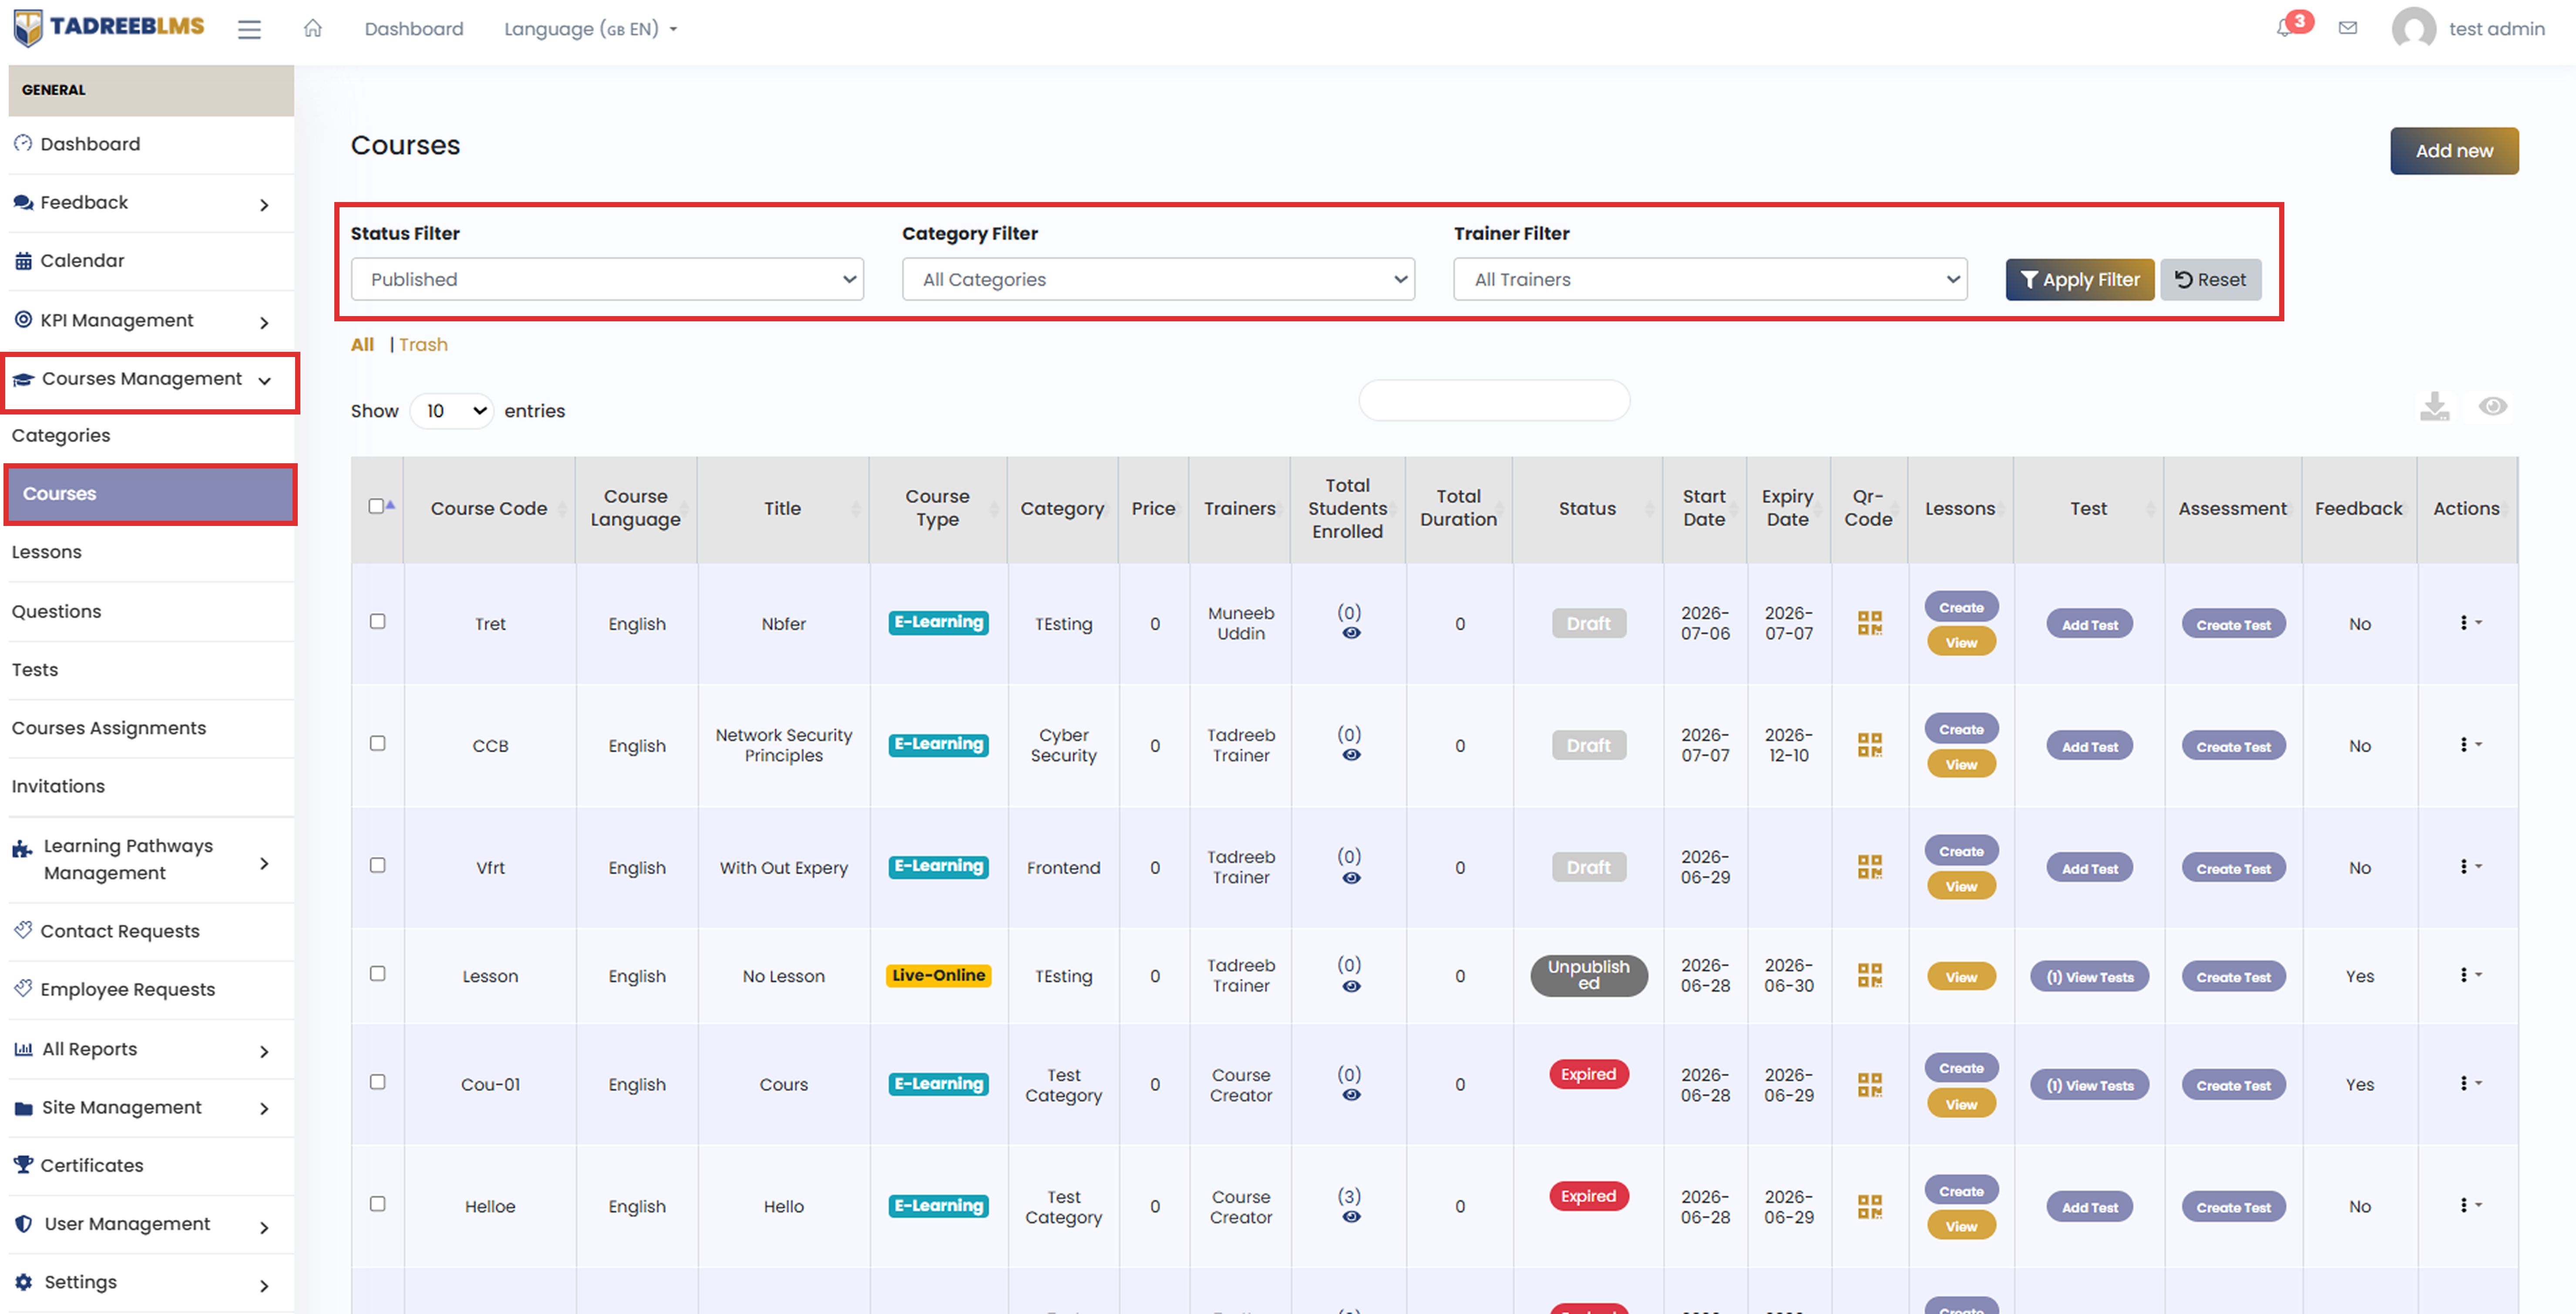Tick the select-all checkbox in table header
The image size is (2576, 1314).
[x=376, y=506]
